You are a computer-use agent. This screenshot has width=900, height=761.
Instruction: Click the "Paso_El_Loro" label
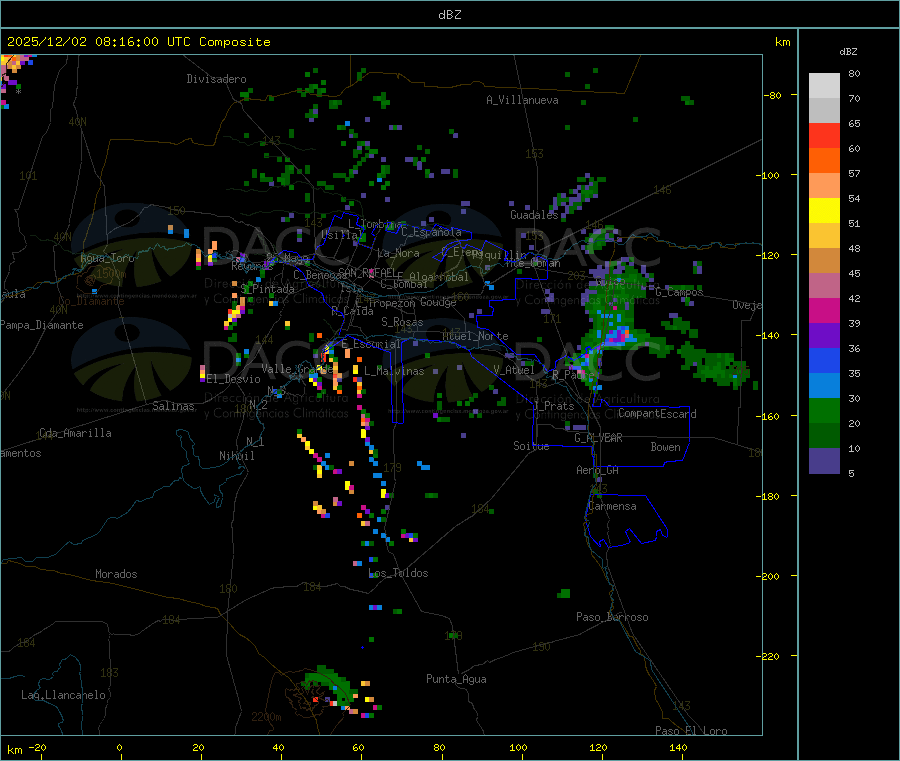pyautogui.click(x=691, y=731)
